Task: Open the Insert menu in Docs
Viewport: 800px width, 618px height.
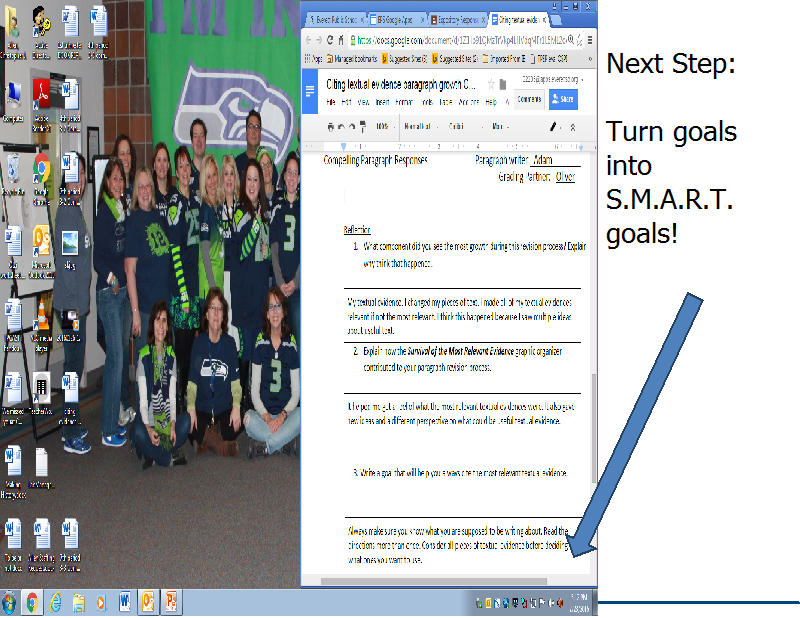Action: click(x=383, y=102)
